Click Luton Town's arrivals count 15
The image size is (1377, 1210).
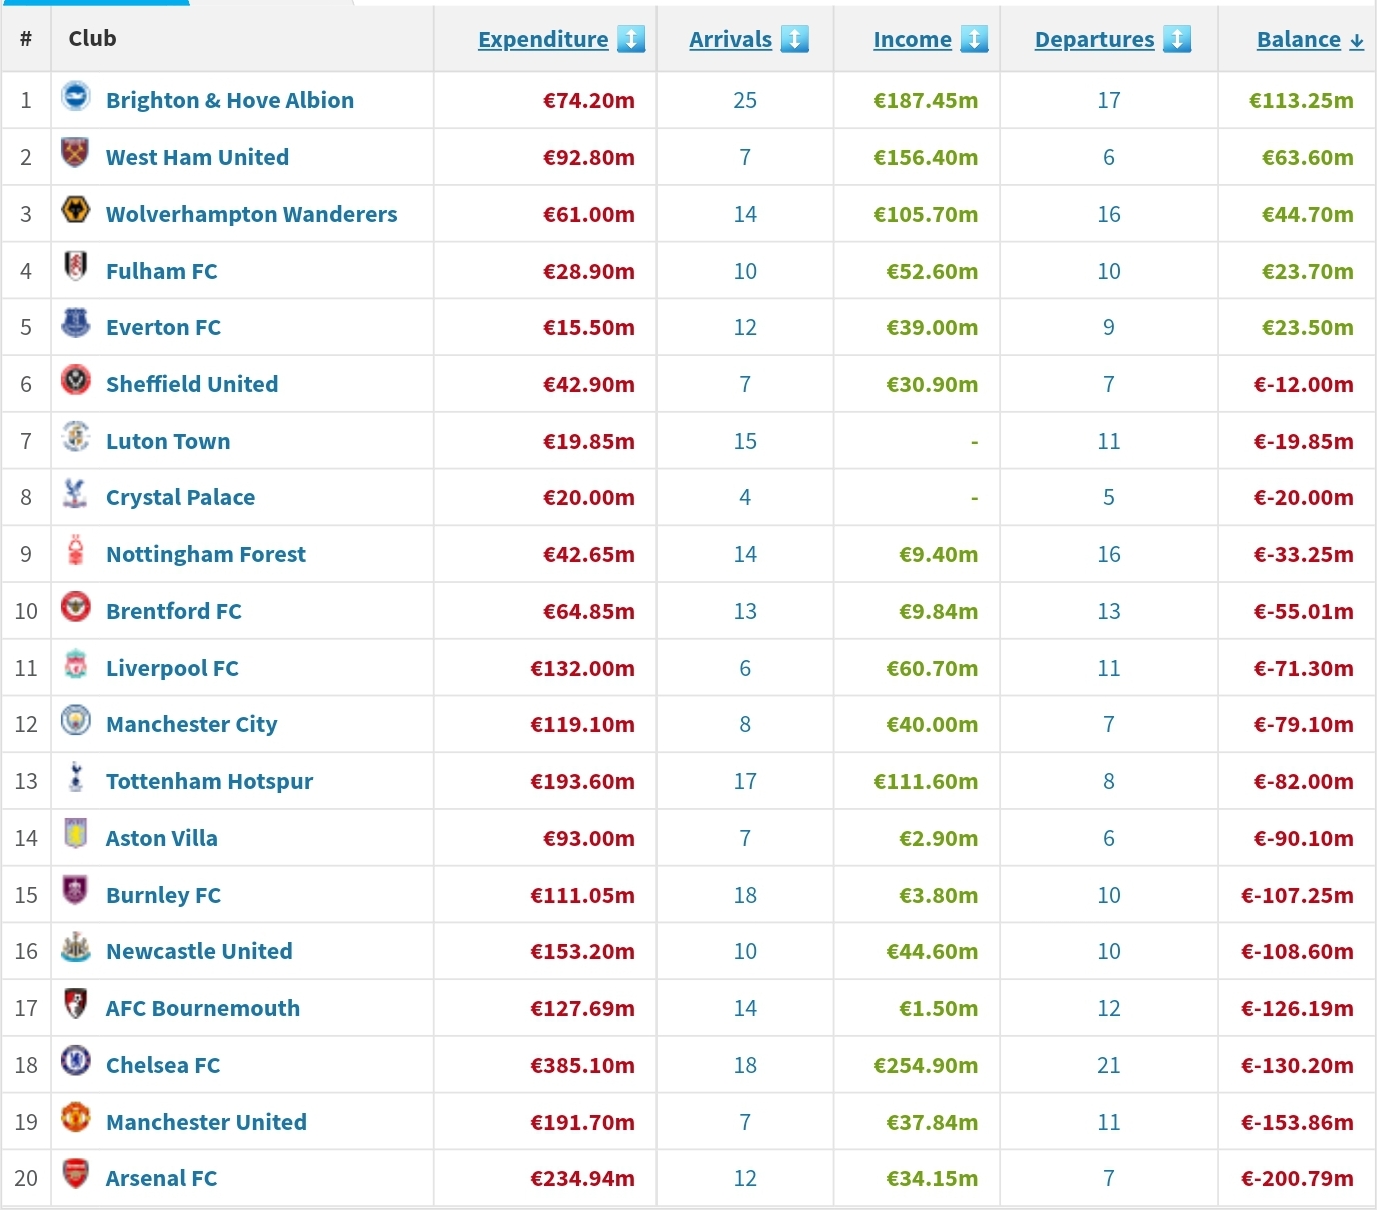tap(745, 441)
